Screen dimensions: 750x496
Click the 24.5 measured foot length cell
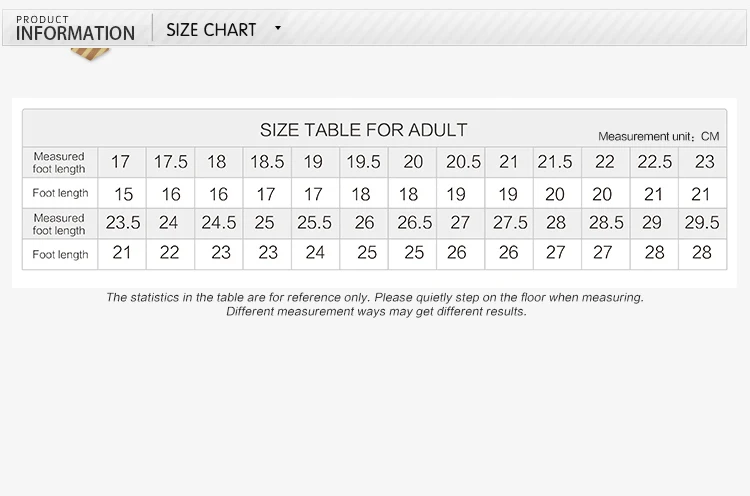pos(219,223)
